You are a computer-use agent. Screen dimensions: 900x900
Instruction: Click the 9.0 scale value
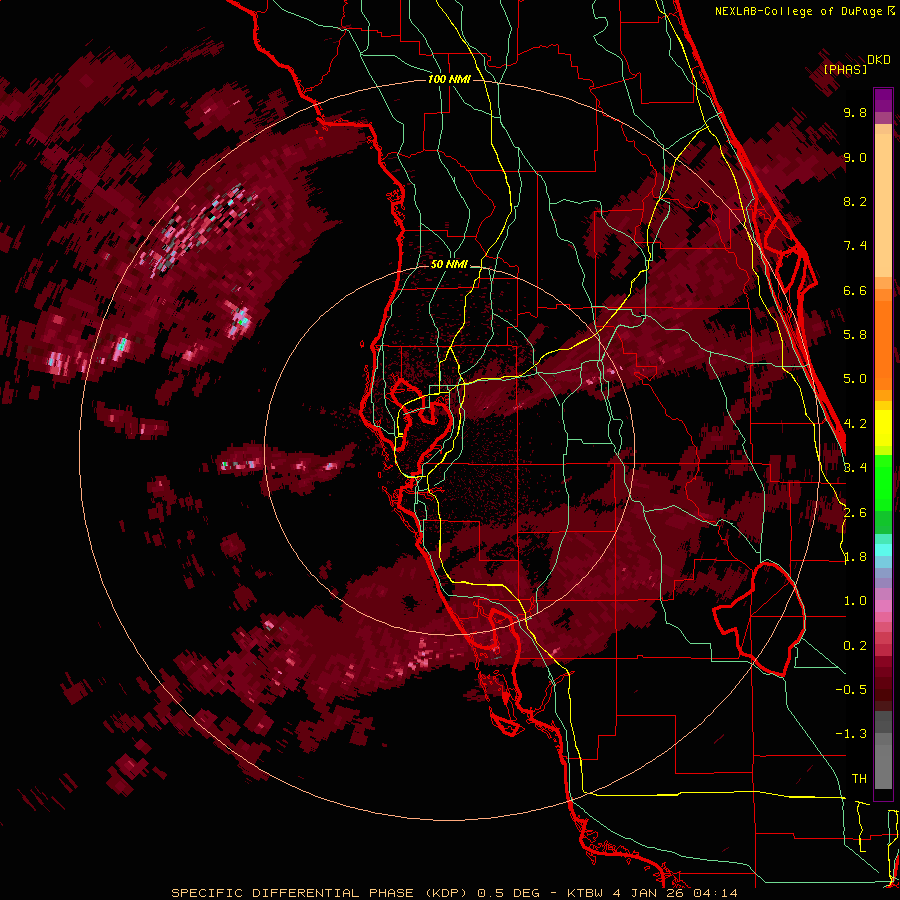[x=855, y=157]
